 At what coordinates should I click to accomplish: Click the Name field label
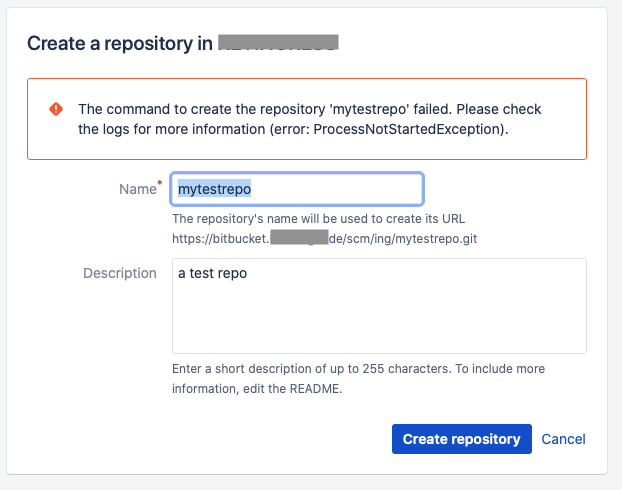point(138,189)
